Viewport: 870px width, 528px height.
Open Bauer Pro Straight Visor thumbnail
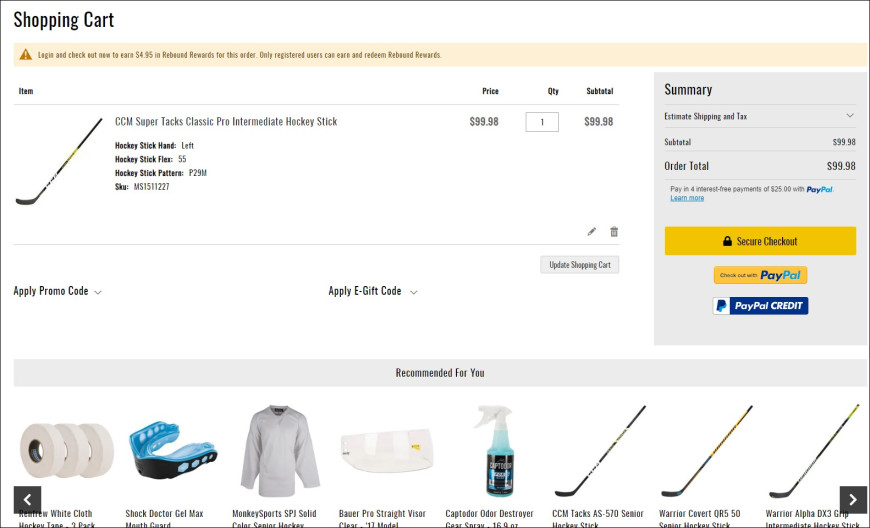pos(388,451)
